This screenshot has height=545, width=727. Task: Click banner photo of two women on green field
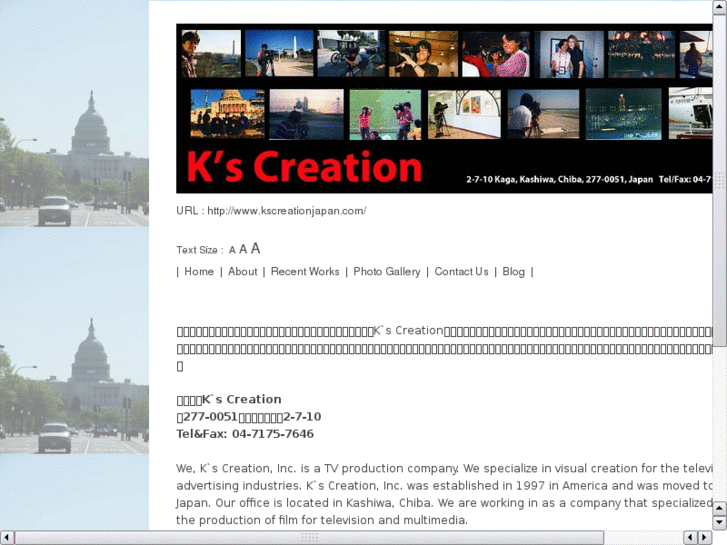pyautogui.click(x=385, y=115)
